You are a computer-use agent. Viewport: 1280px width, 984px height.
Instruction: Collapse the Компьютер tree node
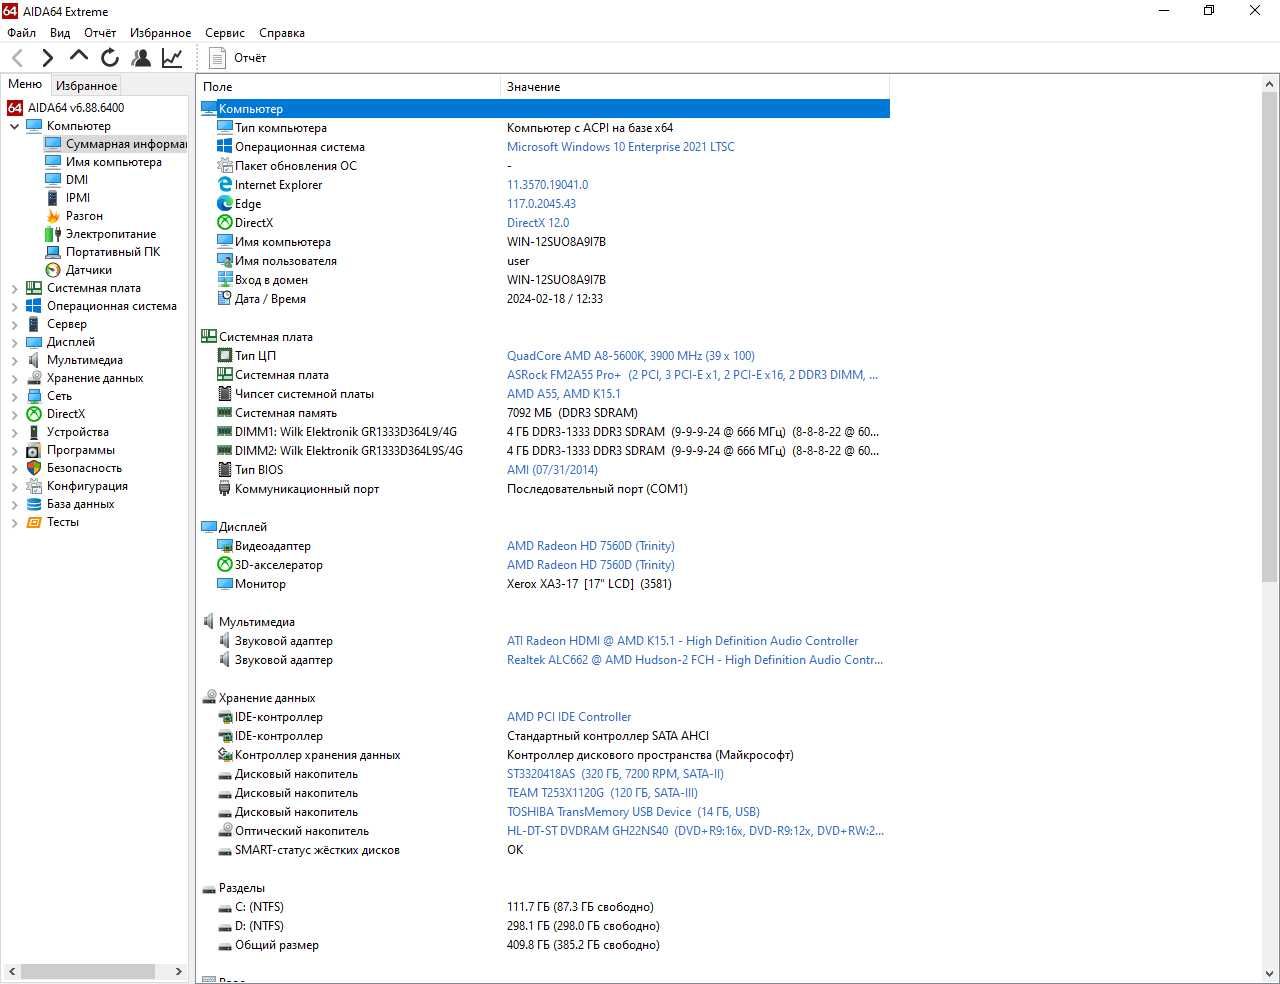[14, 126]
